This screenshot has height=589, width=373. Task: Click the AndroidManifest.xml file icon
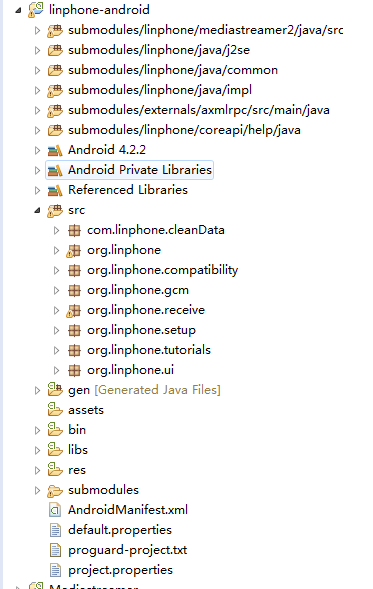pos(55,510)
